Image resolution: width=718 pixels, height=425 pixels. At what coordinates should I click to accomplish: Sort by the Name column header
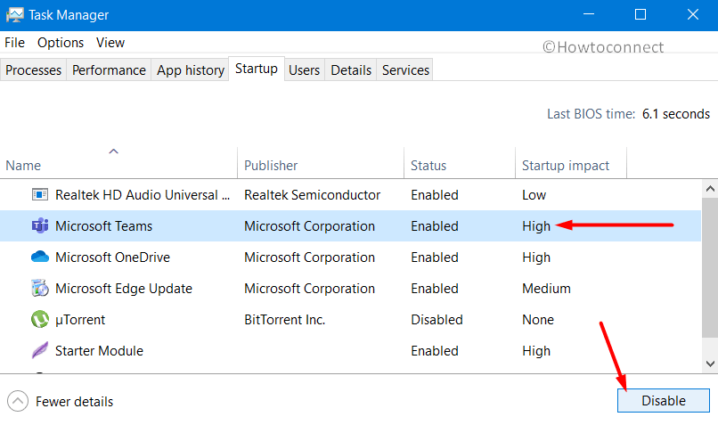(119, 163)
